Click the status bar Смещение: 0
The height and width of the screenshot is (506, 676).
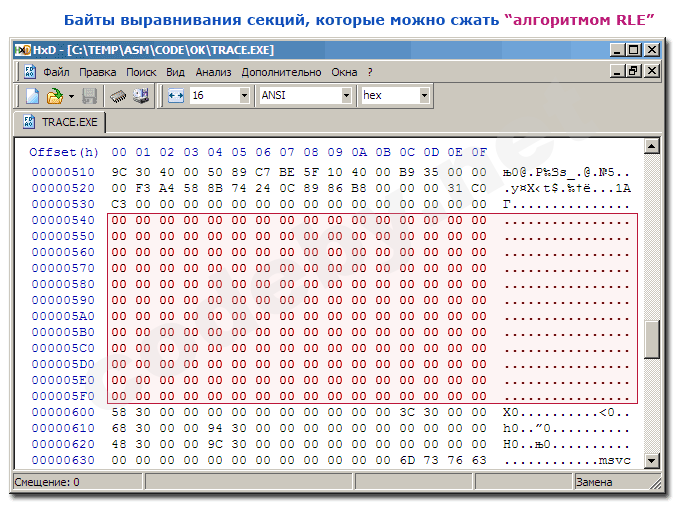click(x=47, y=482)
